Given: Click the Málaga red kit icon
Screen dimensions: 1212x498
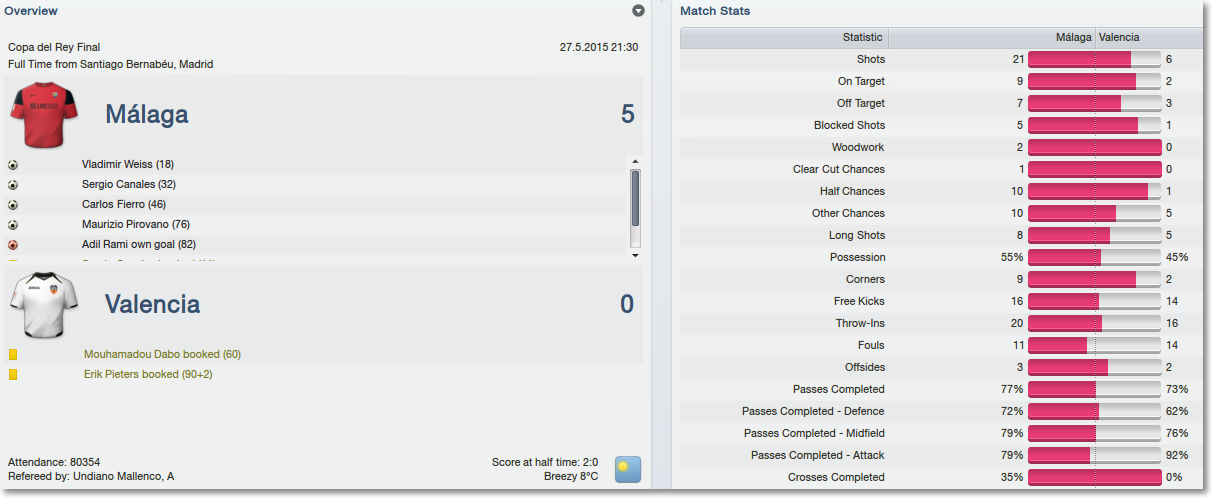Looking at the screenshot, I should tap(44, 114).
